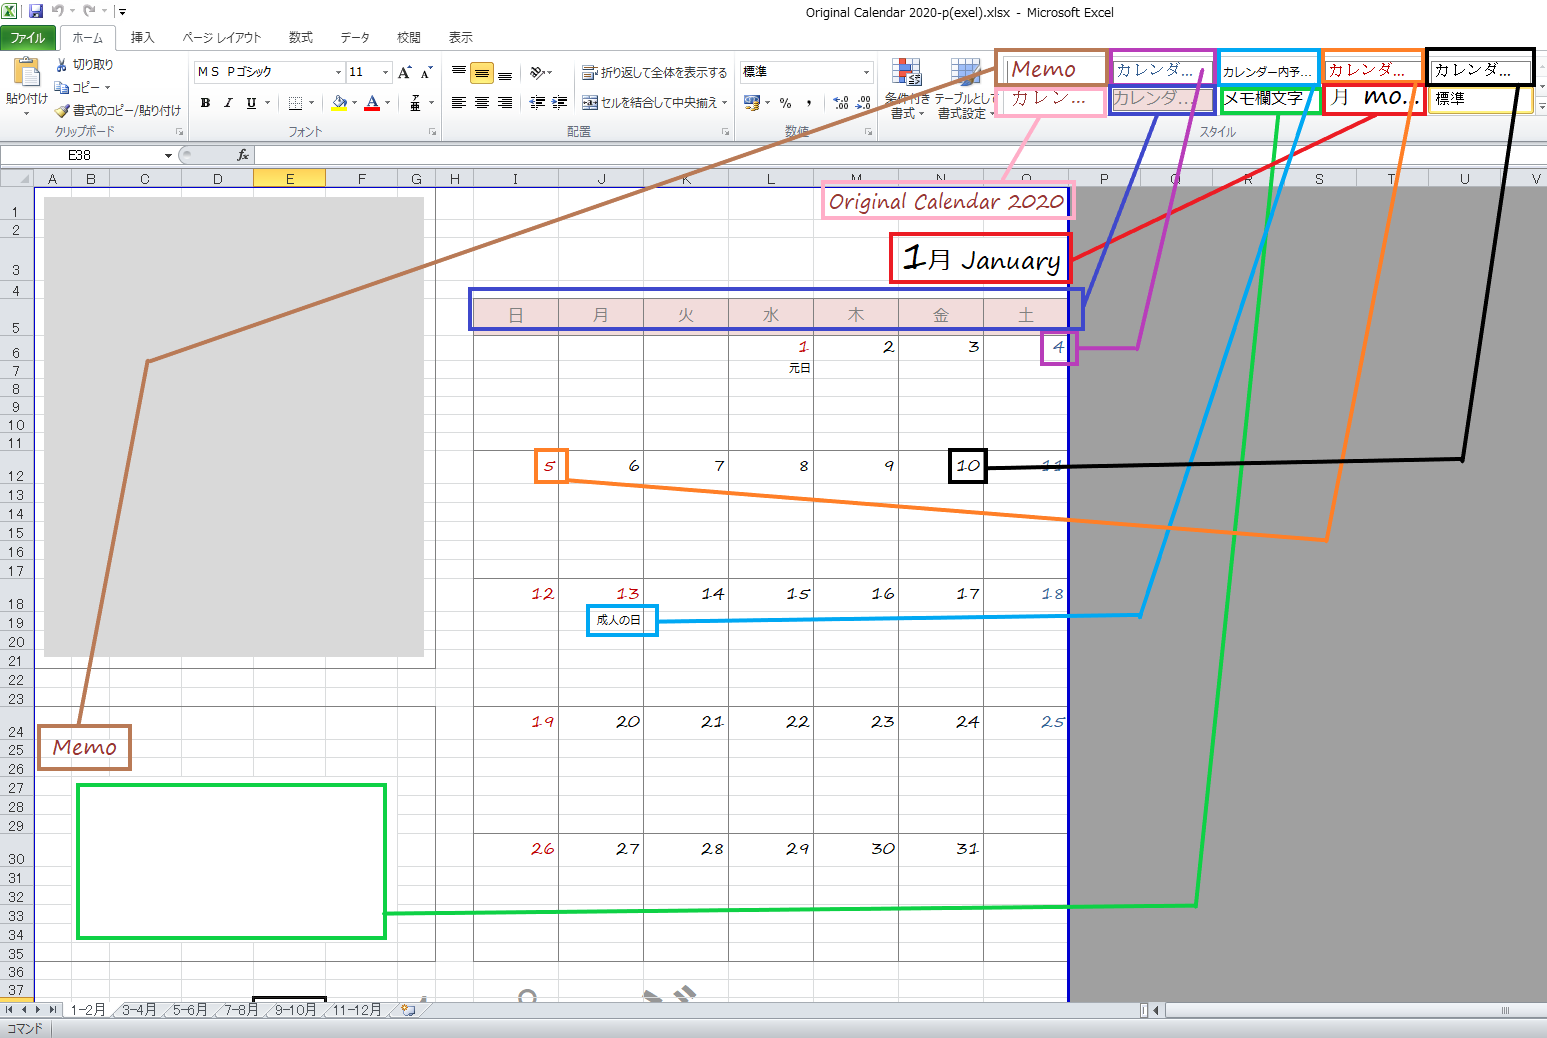
Task: Click the text orientation icon
Action: point(538,72)
